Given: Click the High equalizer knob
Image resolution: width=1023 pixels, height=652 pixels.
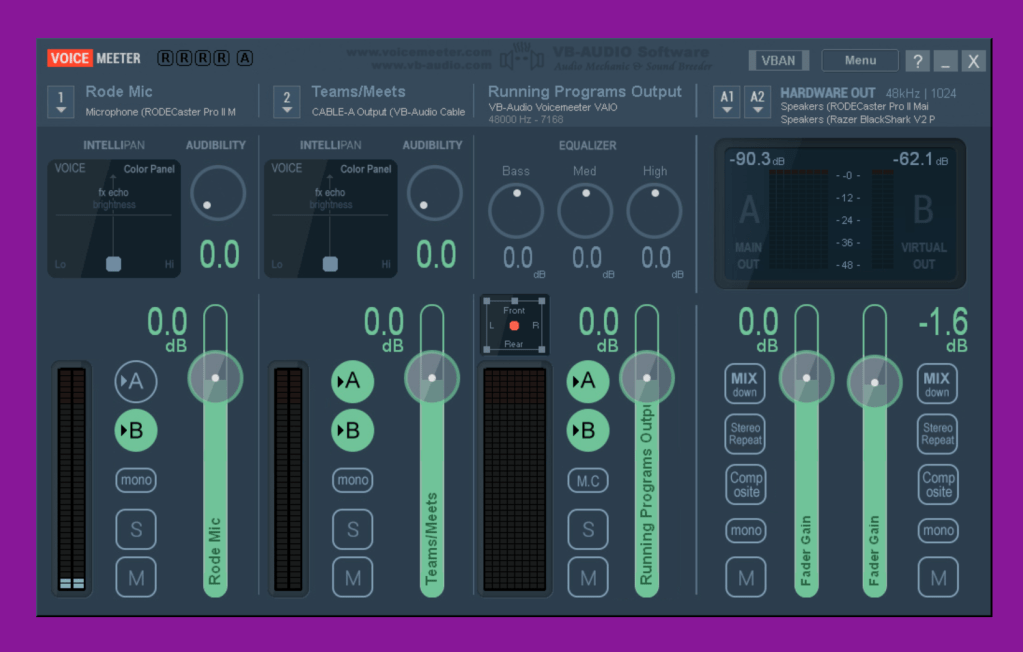Looking at the screenshot, I should coord(654,211).
